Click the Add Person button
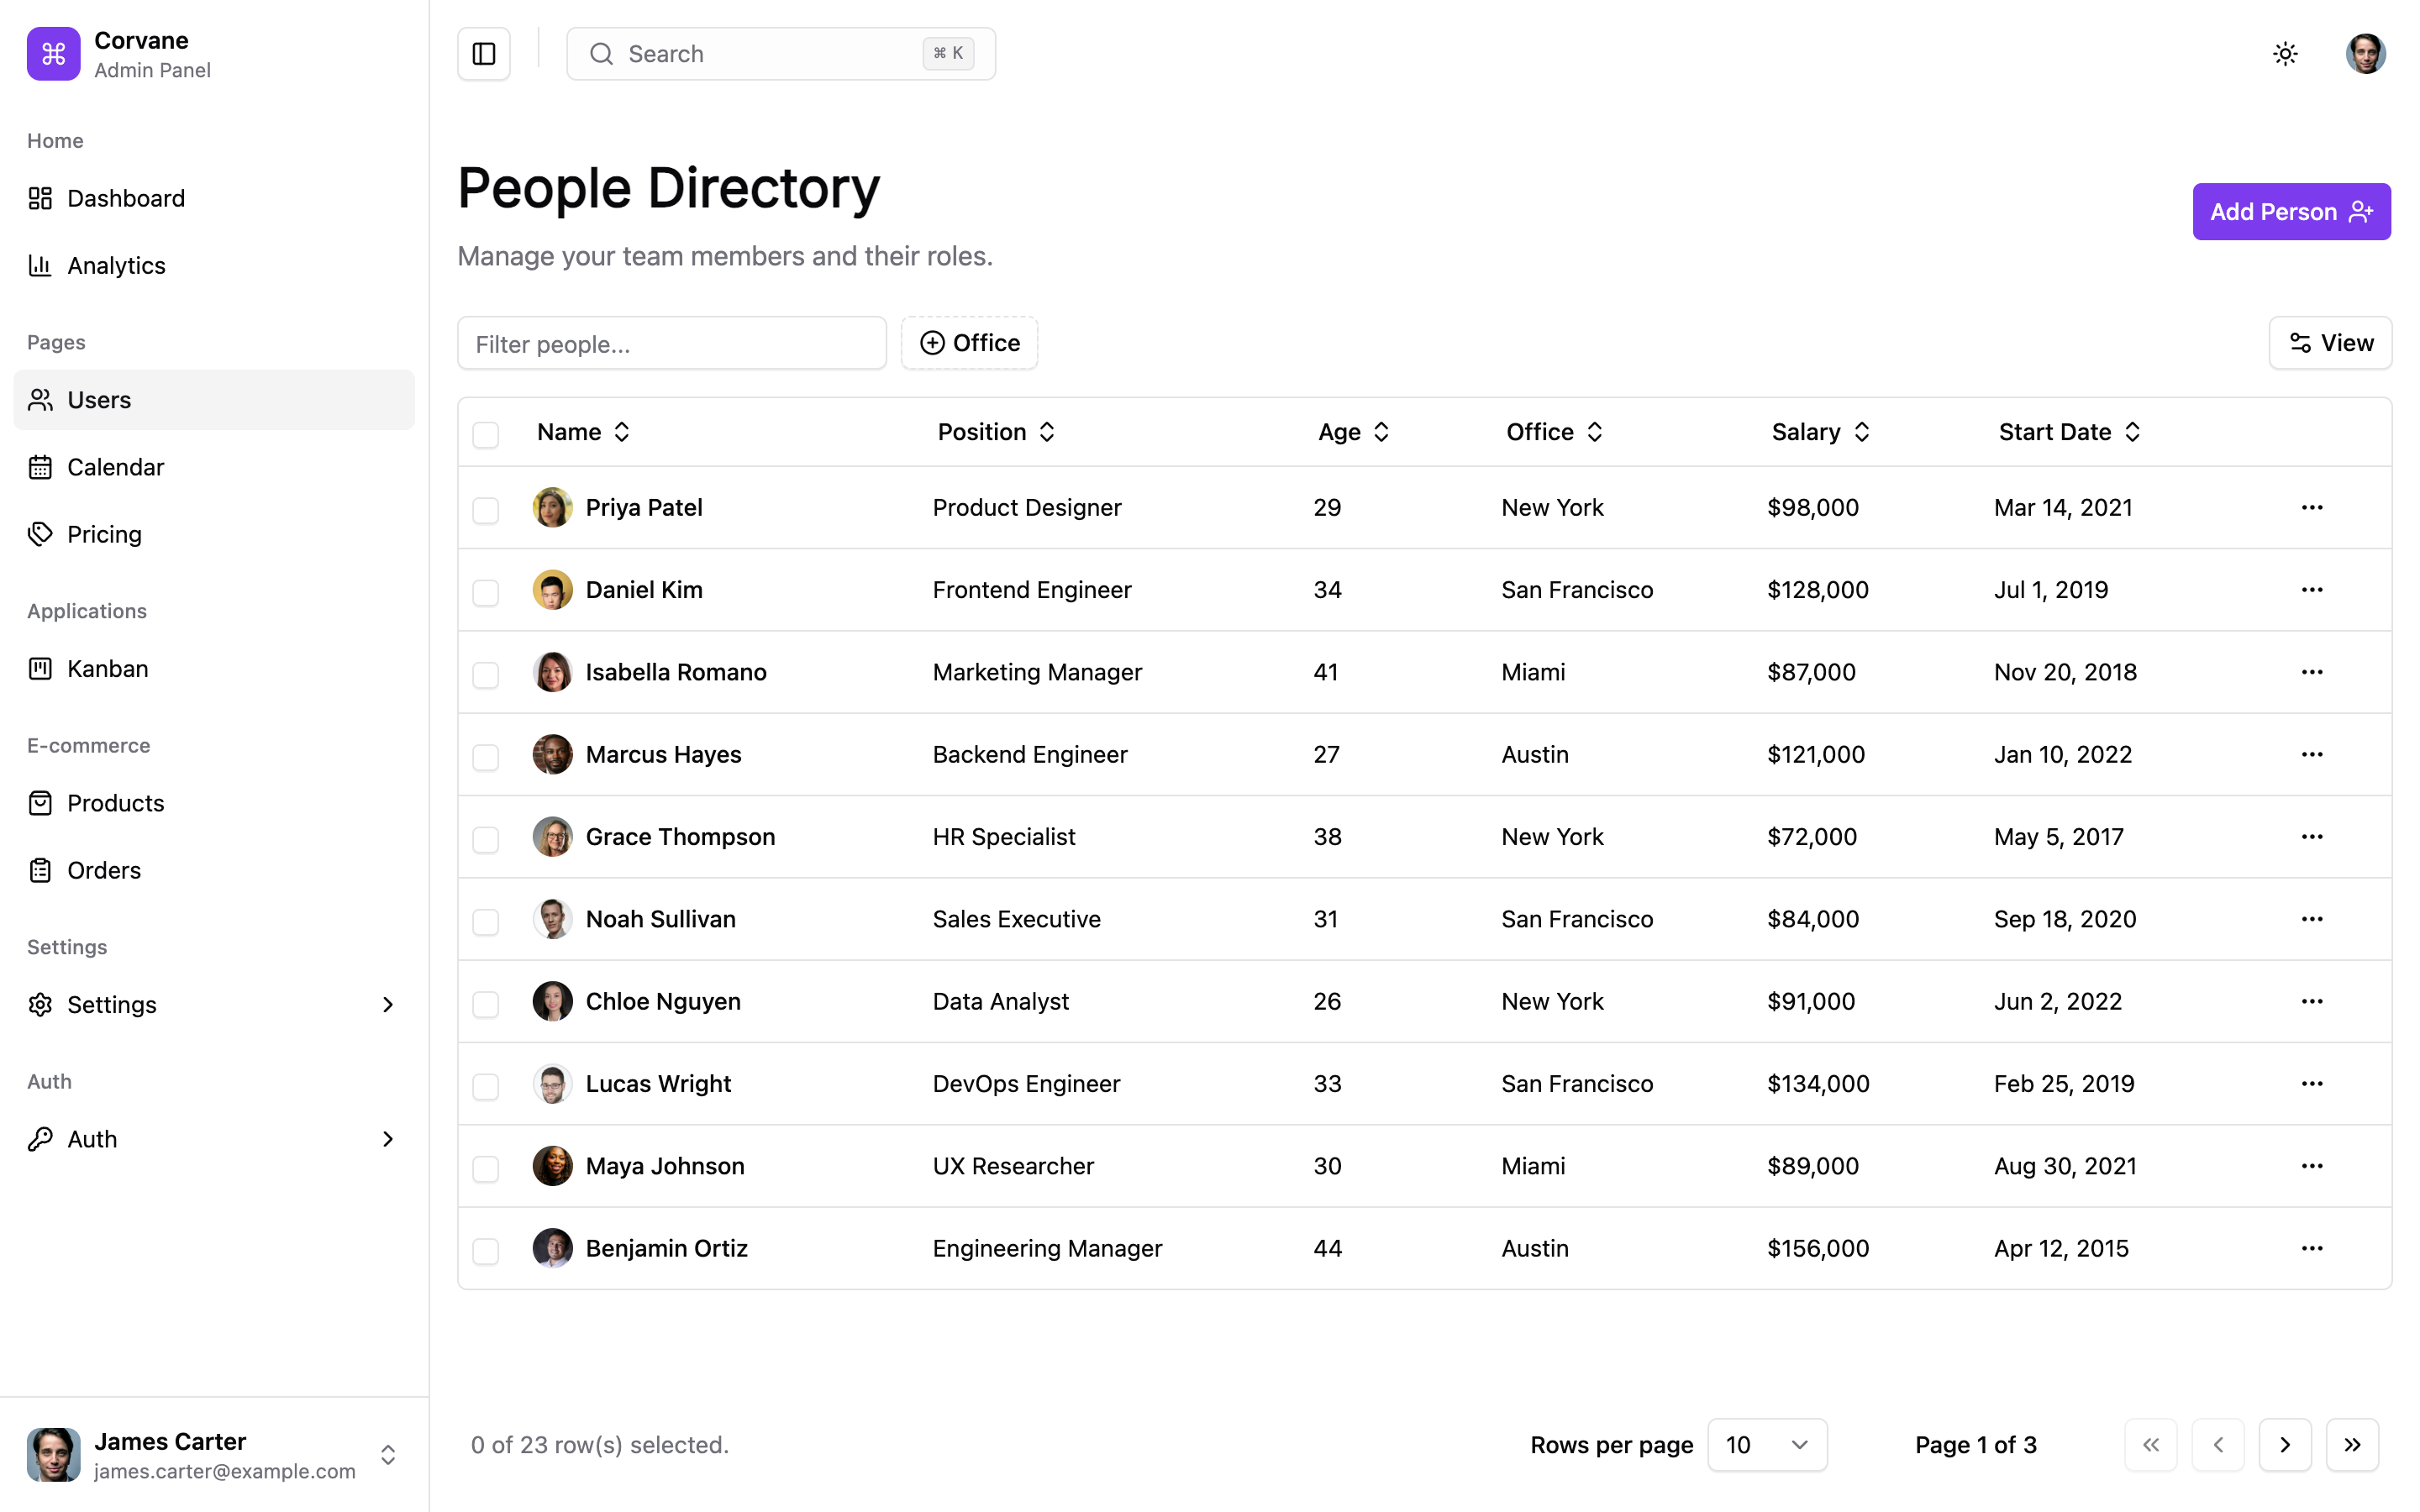 pyautogui.click(x=2291, y=212)
